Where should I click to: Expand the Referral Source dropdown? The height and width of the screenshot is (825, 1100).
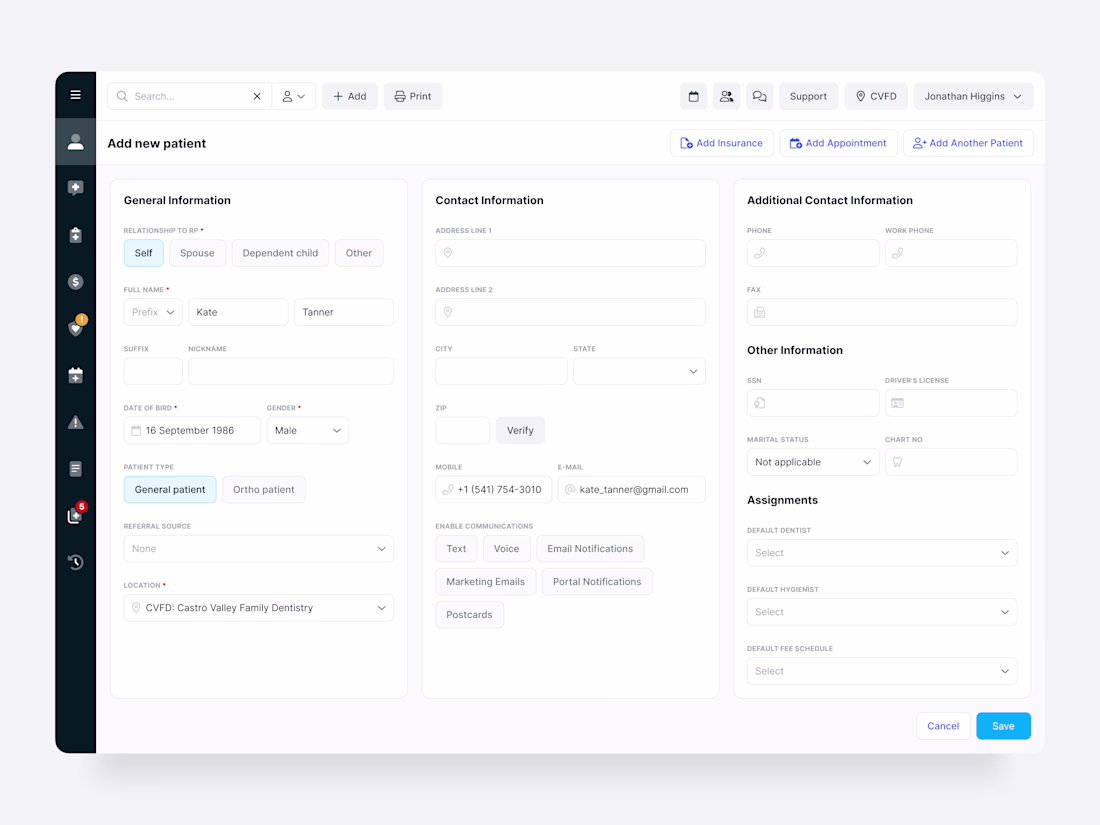click(258, 549)
